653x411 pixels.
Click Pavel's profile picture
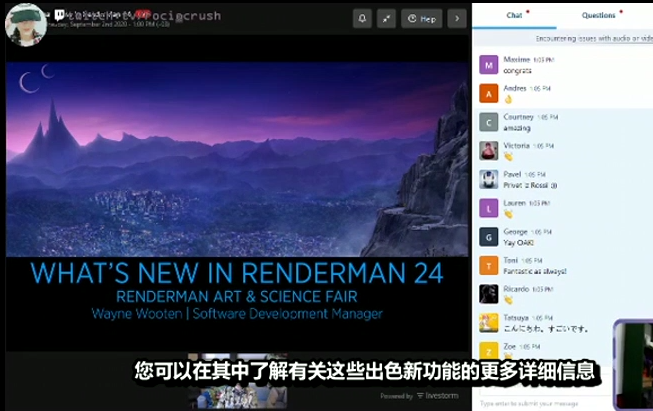click(x=489, y=179)
